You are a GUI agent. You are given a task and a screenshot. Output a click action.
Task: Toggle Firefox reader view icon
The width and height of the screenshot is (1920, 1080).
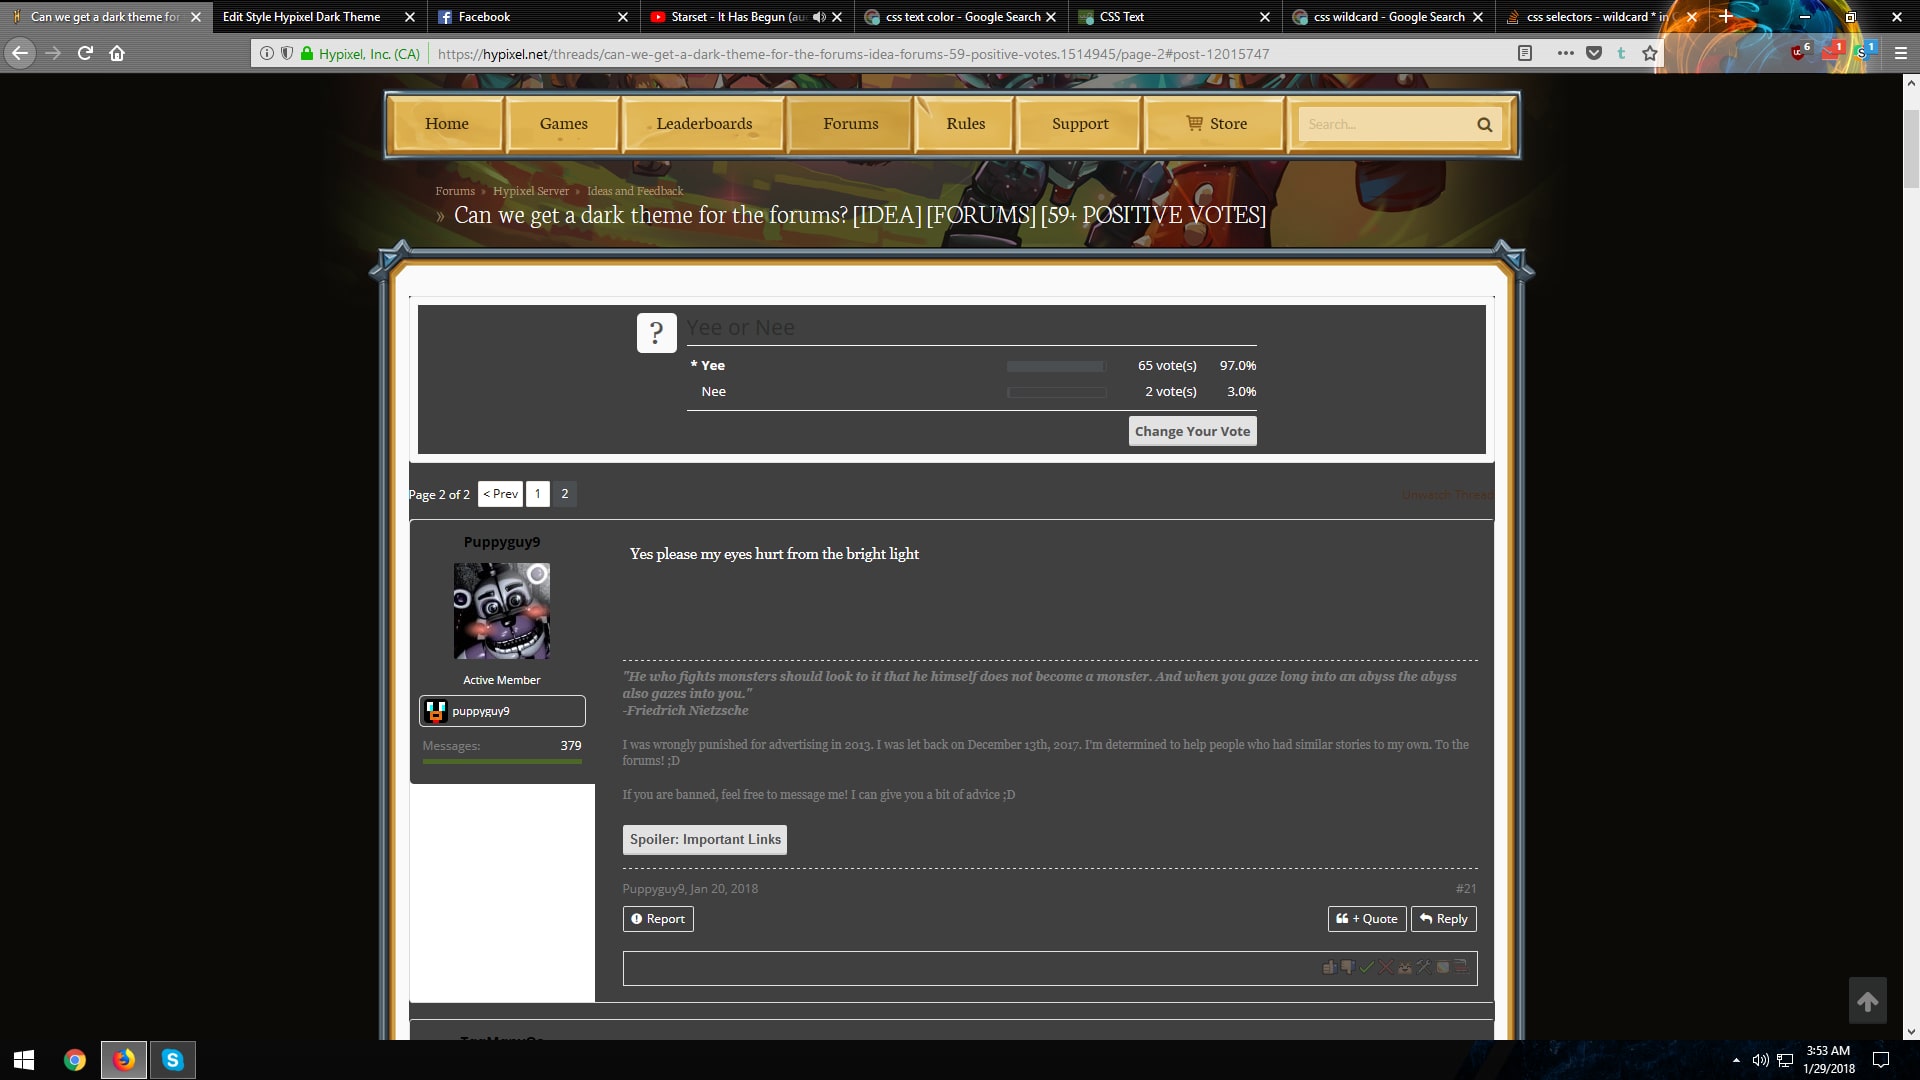pos(1524,53)
